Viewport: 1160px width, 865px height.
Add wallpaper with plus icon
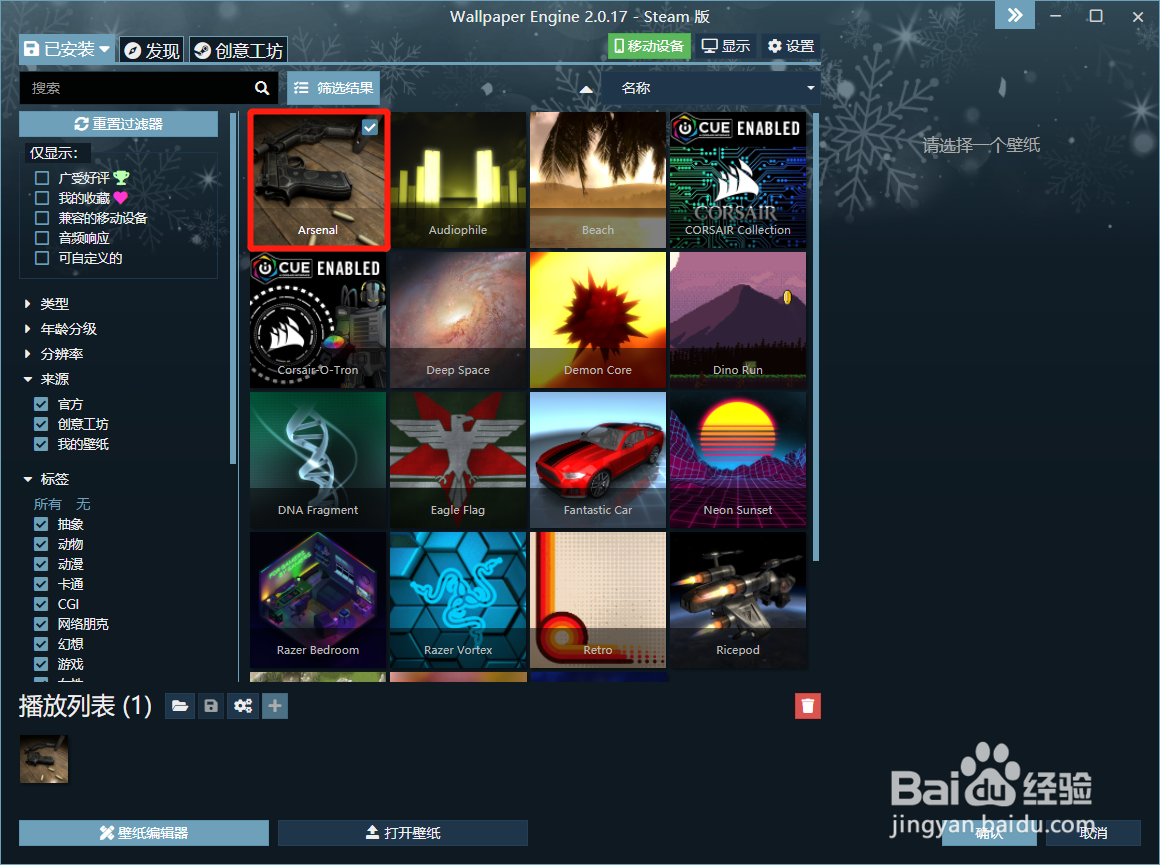point(274,706)
